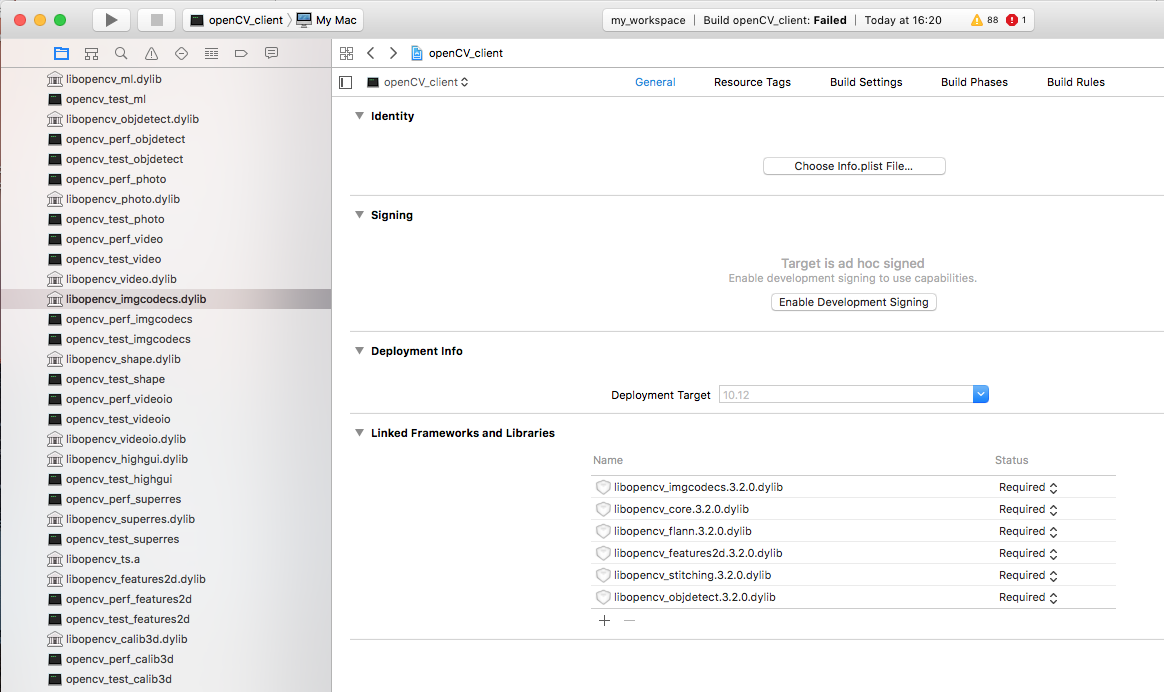This screenshot has width=1164, height=692.
Task: Select libopencv_core.3.2.0.dylib in linked libraries
Action: click(x=681, y=509)
